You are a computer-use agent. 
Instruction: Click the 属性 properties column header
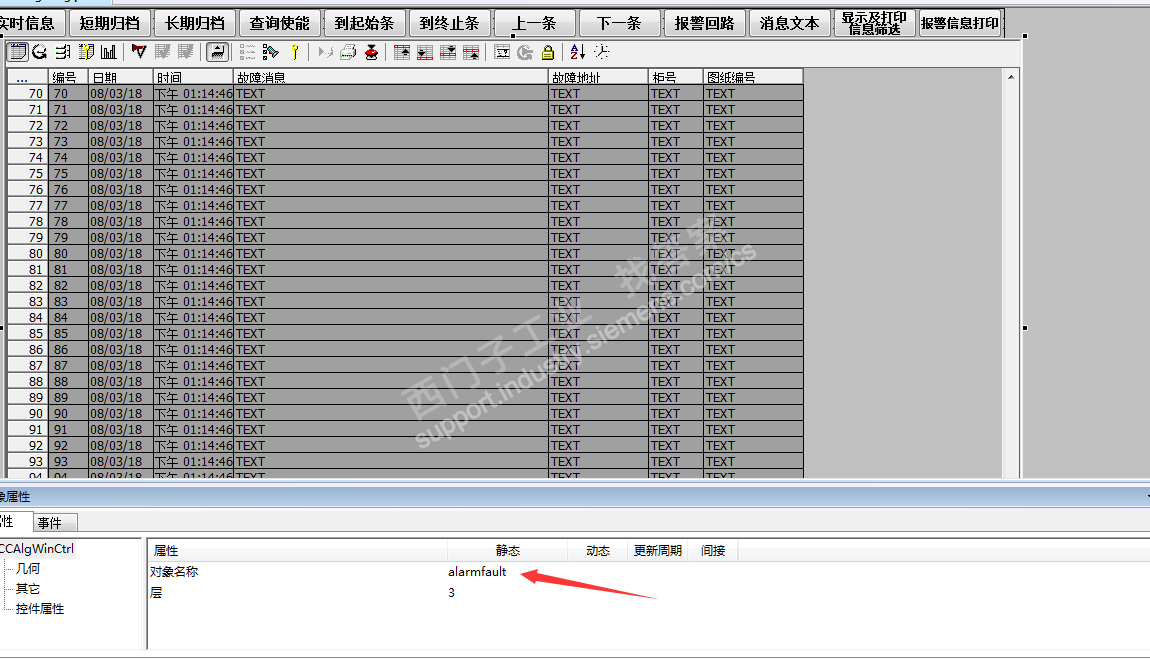pos(298,551)
